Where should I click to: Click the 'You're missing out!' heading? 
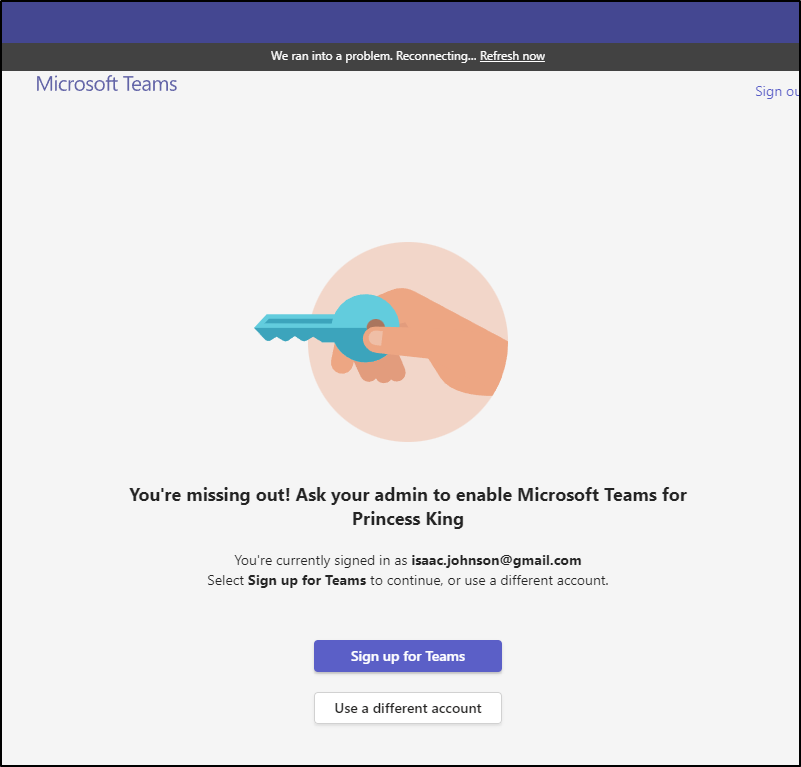coord(408,506)
